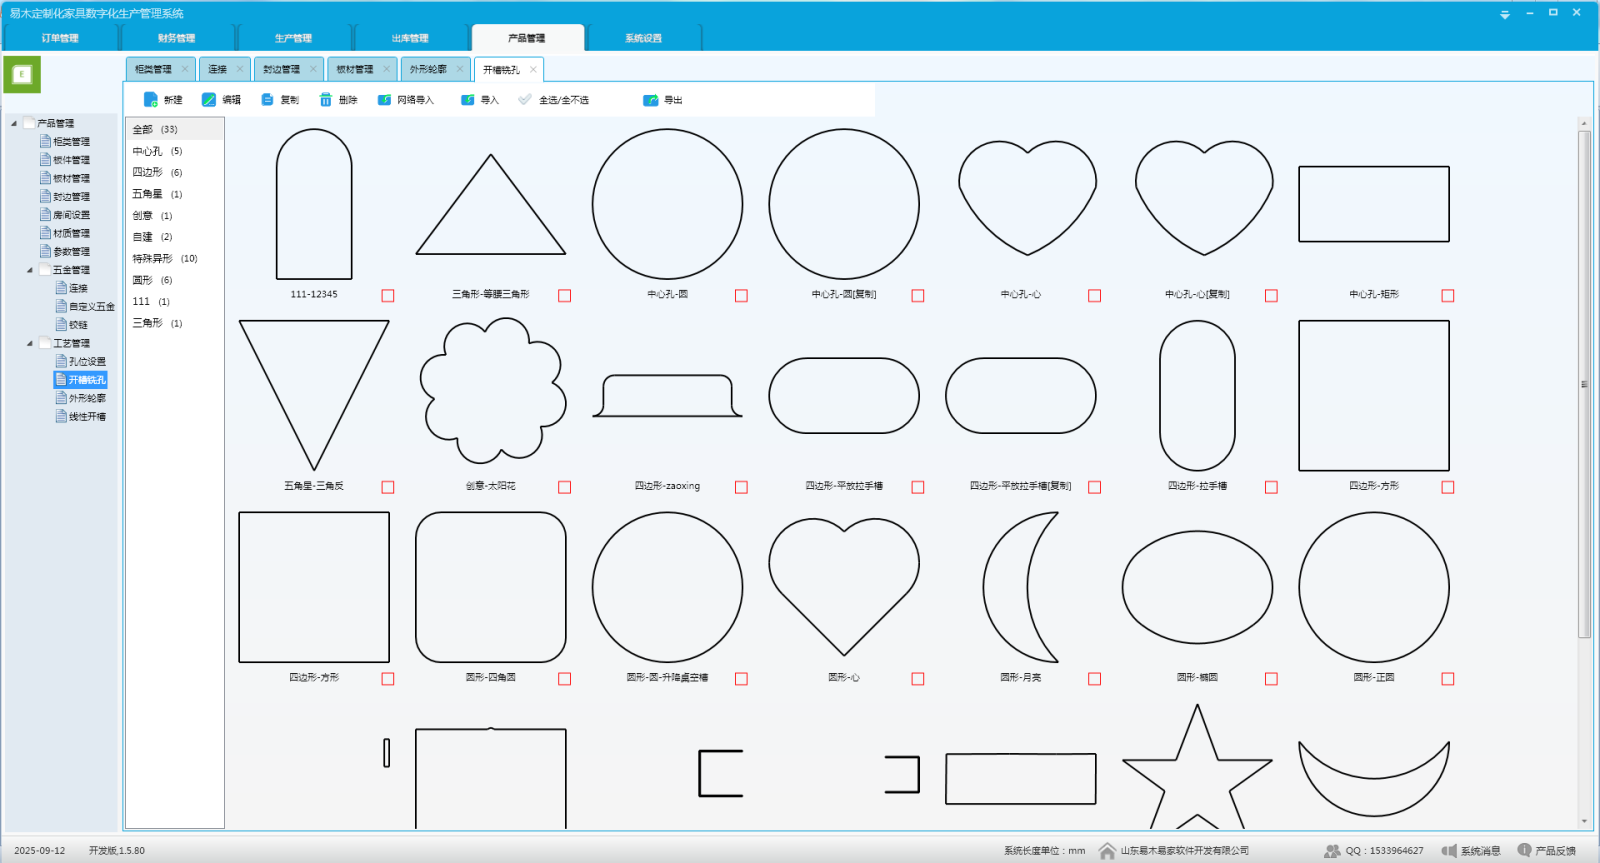The height and width of the screenshot is (863, 1600).
Task: Open the 外形轮廓 document tab
Action: click(x=428, y=69)
